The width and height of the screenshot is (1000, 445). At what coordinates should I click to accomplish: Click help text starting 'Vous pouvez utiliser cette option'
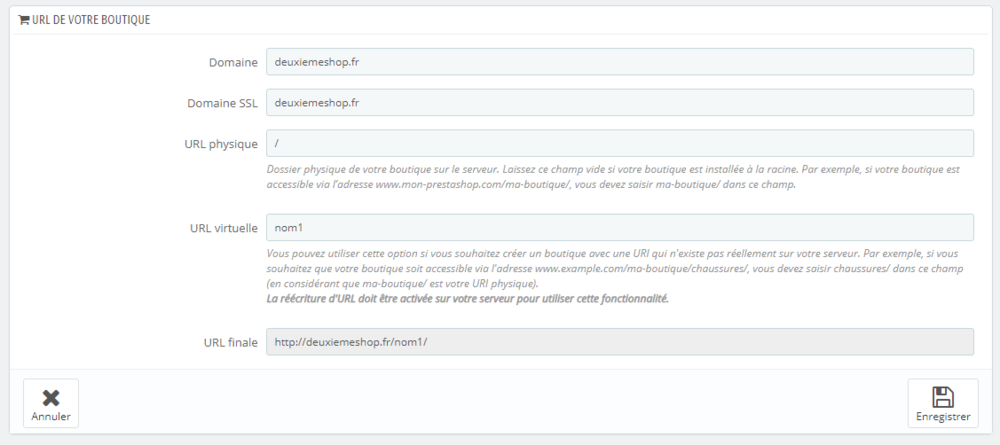point(615,268)
